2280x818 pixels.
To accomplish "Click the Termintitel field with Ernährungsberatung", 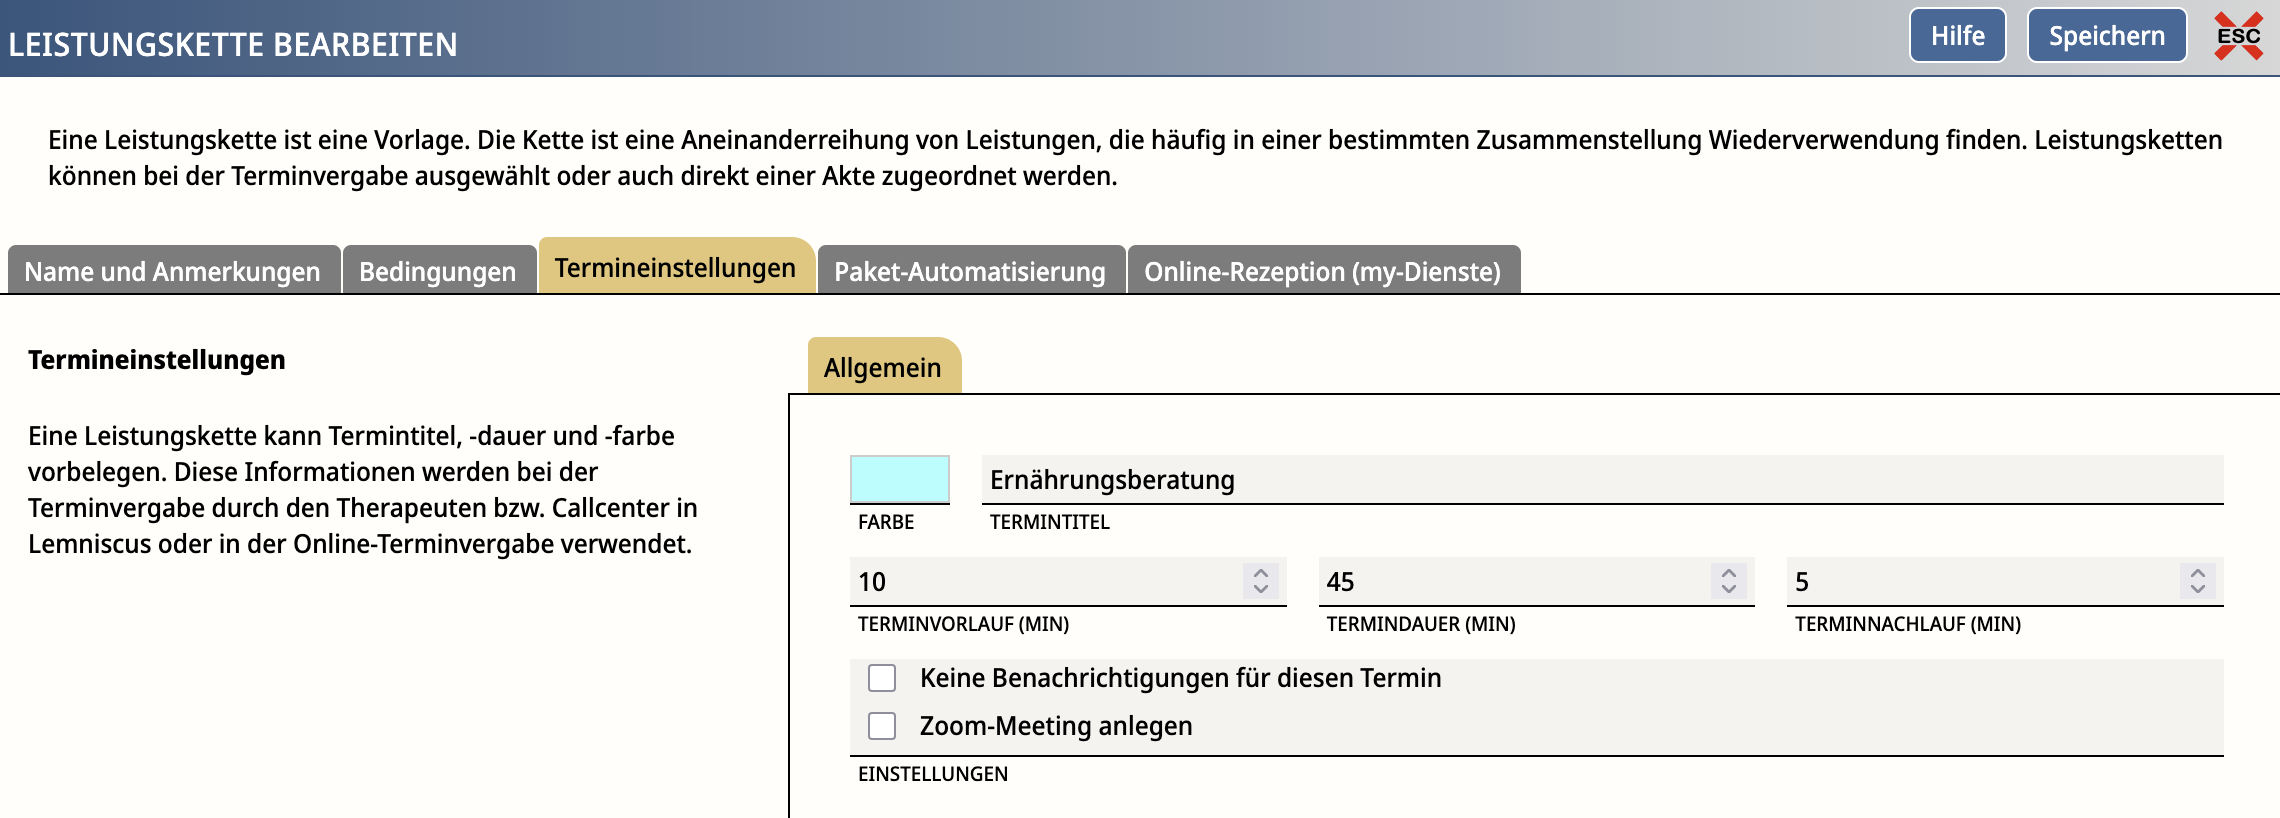I will 1600,480.
